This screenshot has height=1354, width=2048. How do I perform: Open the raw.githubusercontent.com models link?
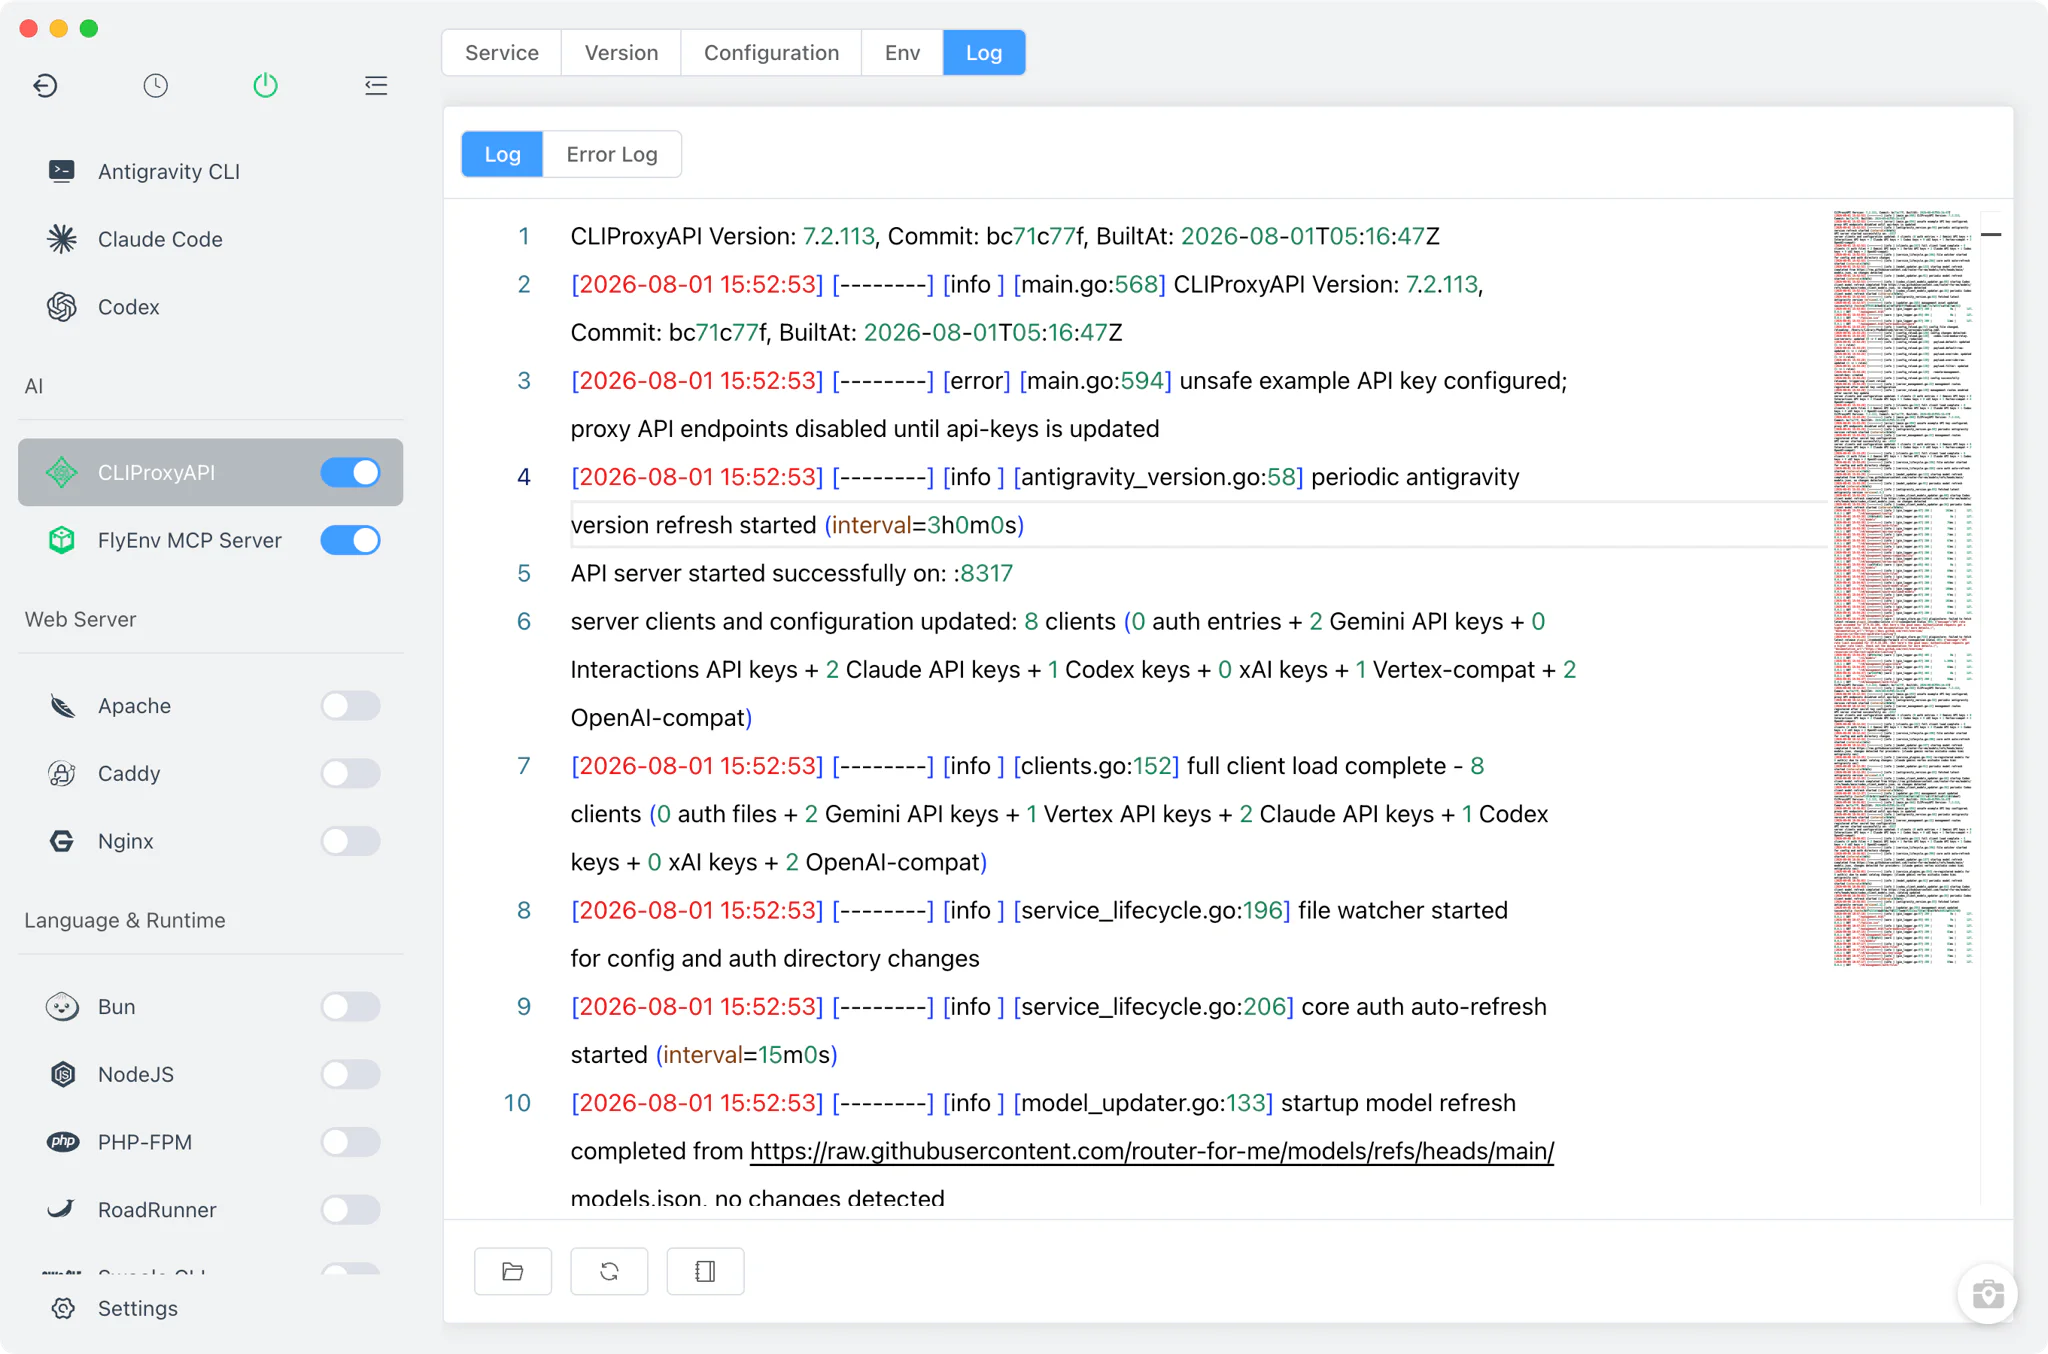(x=1152, y=1151)
